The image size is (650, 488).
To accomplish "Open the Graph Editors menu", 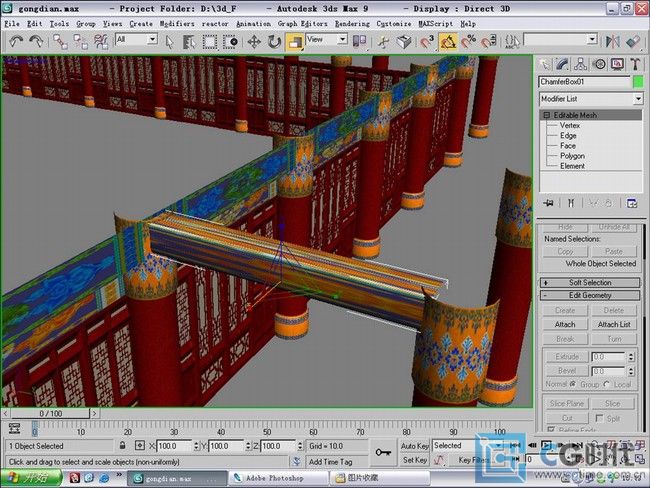I will pos(303,24).
